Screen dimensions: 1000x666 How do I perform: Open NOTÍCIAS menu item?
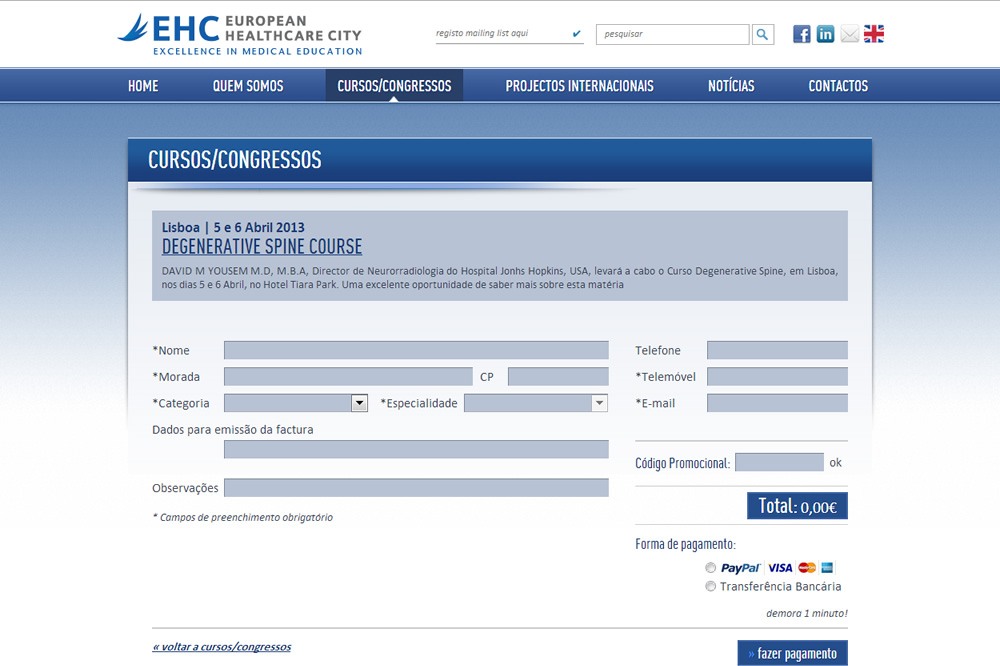731,85
